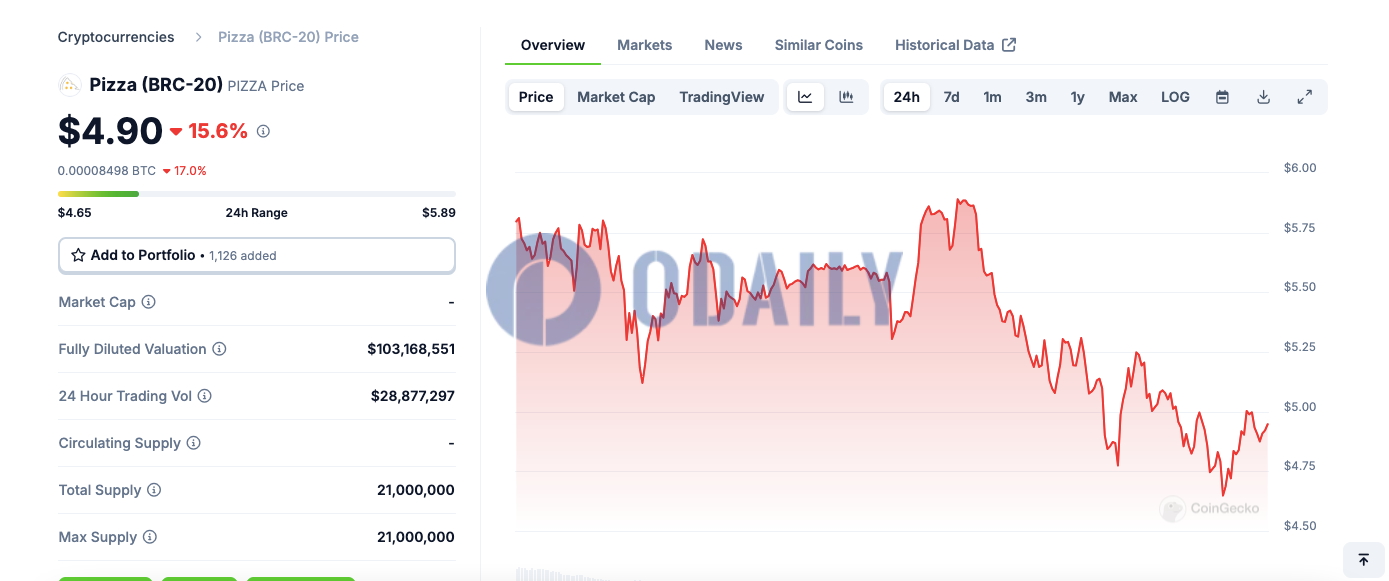Image resolution: width=1389 pixels, height=581 pixels.
Task: Click the 17.0% BTC change value
Action: [x=190, y=171]
